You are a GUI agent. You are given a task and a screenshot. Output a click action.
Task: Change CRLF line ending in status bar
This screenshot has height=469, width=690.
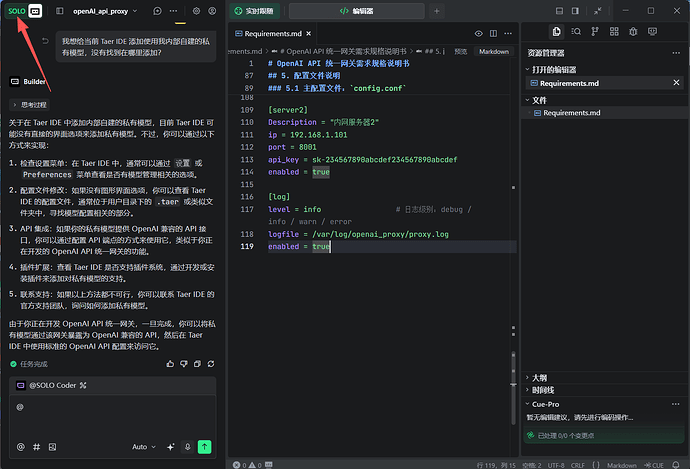(578, 465)
